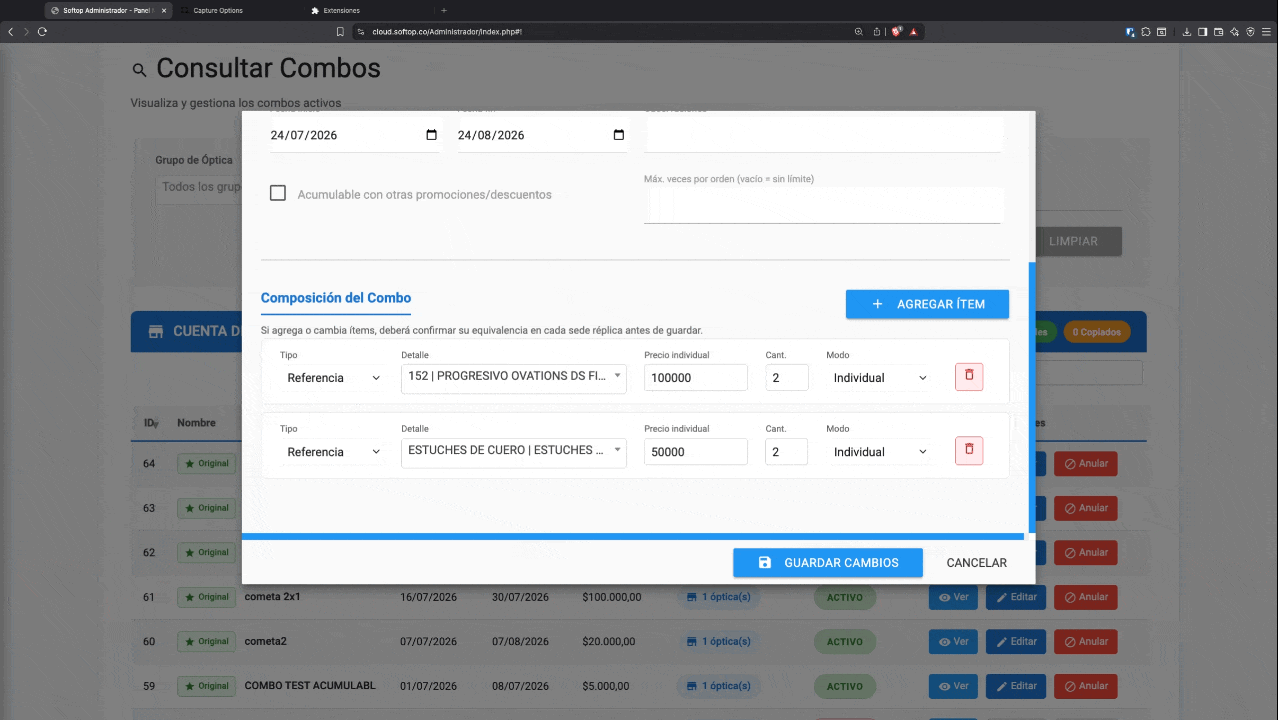Open Brave Shields icon in address bar
The image size is (1278, 720).
pyautogui.click(x=897, y=32)
